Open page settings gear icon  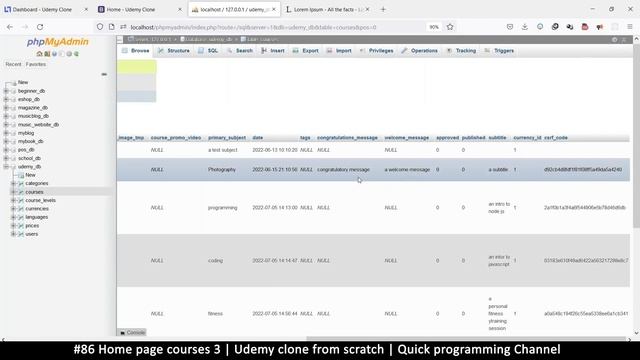pos(615,40)
